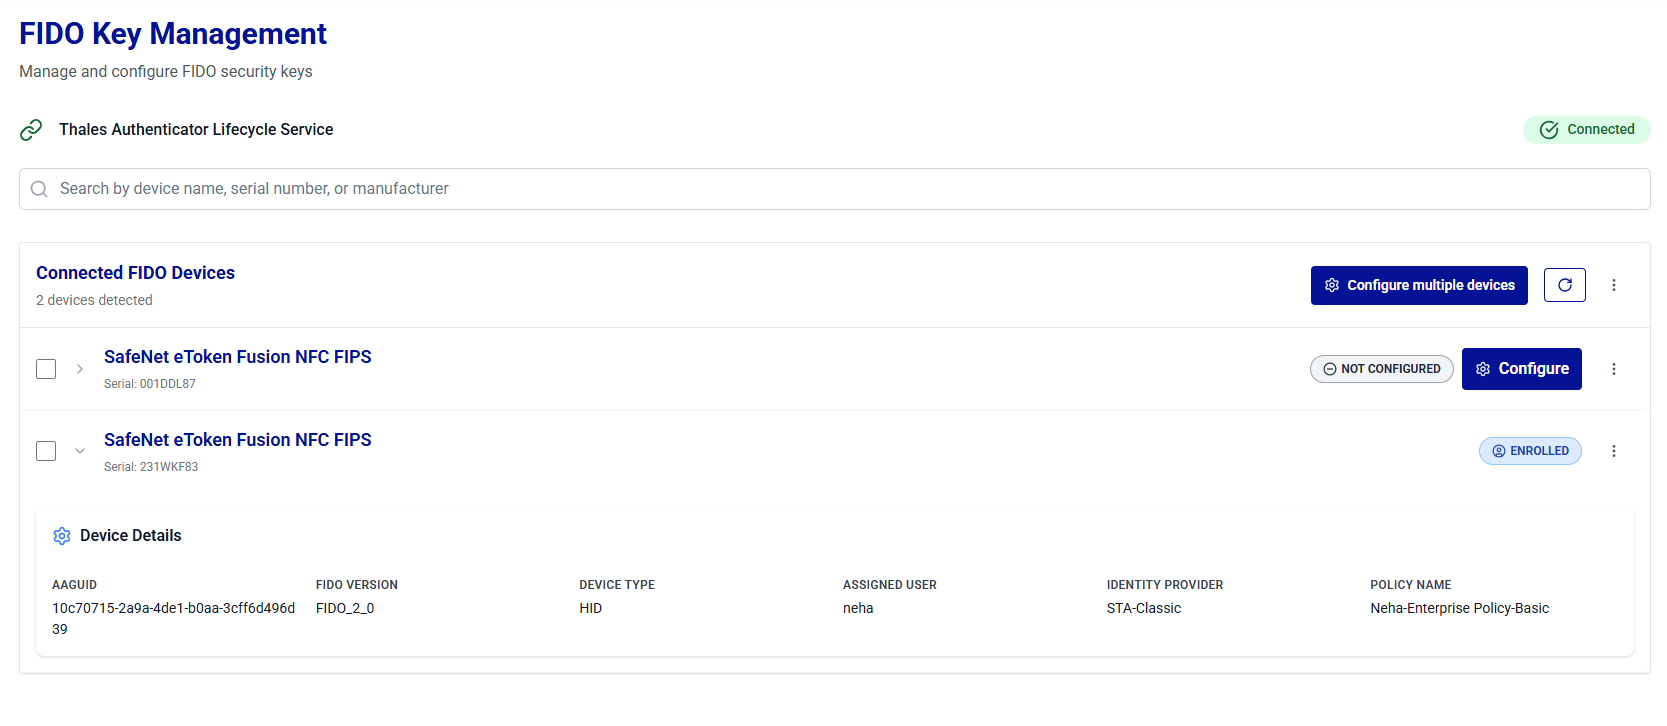1667x726 pixels.
Task: Click the STA-Classic identity provider value
Action: tap(1144, 608)
